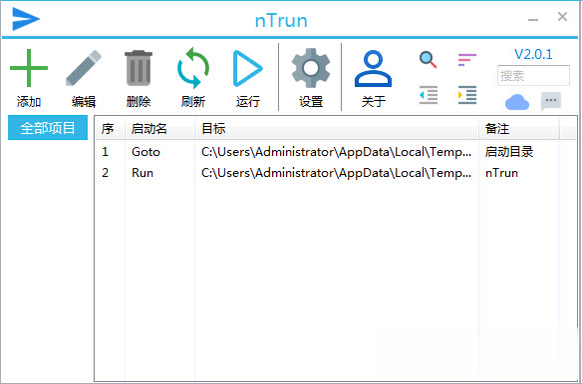Click the trash can Delete (删除) icon

click(138, 68)
